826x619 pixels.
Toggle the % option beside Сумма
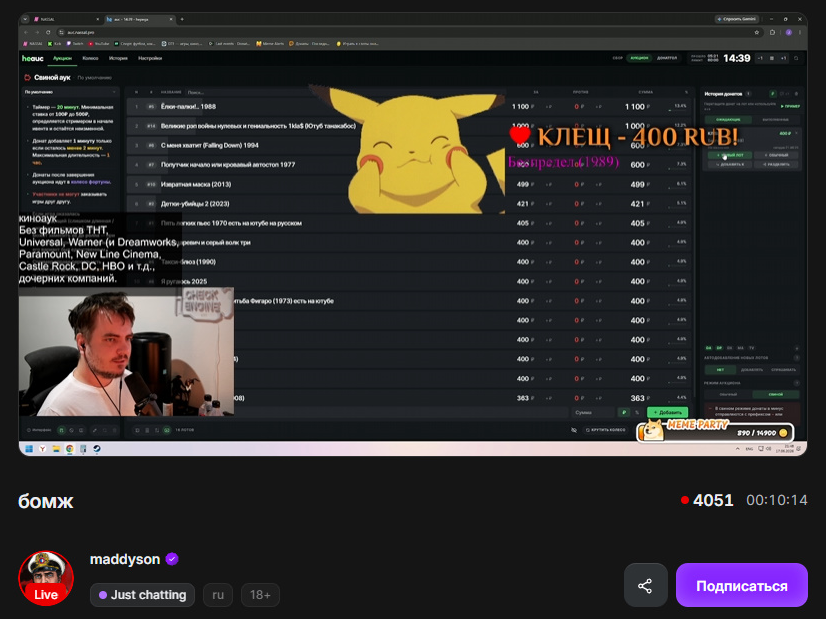(x=637, y=412)
